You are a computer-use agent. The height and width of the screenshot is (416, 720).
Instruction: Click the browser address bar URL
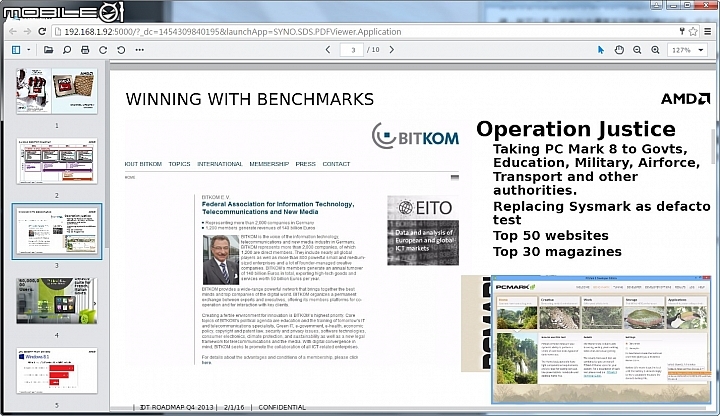(x=232, y=31)
